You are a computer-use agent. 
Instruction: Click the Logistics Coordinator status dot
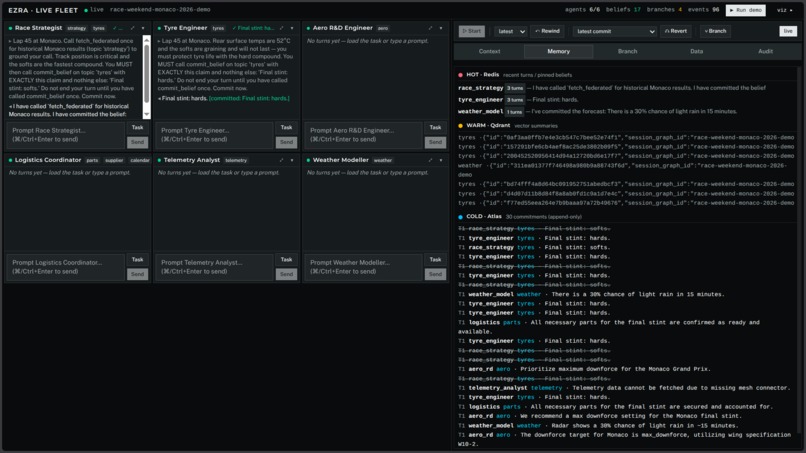pyautogui.click(x=10, y=160)
